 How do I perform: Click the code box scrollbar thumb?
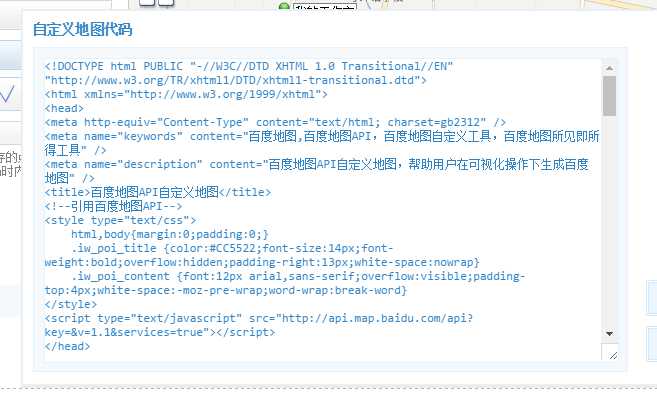click(609, 96)
